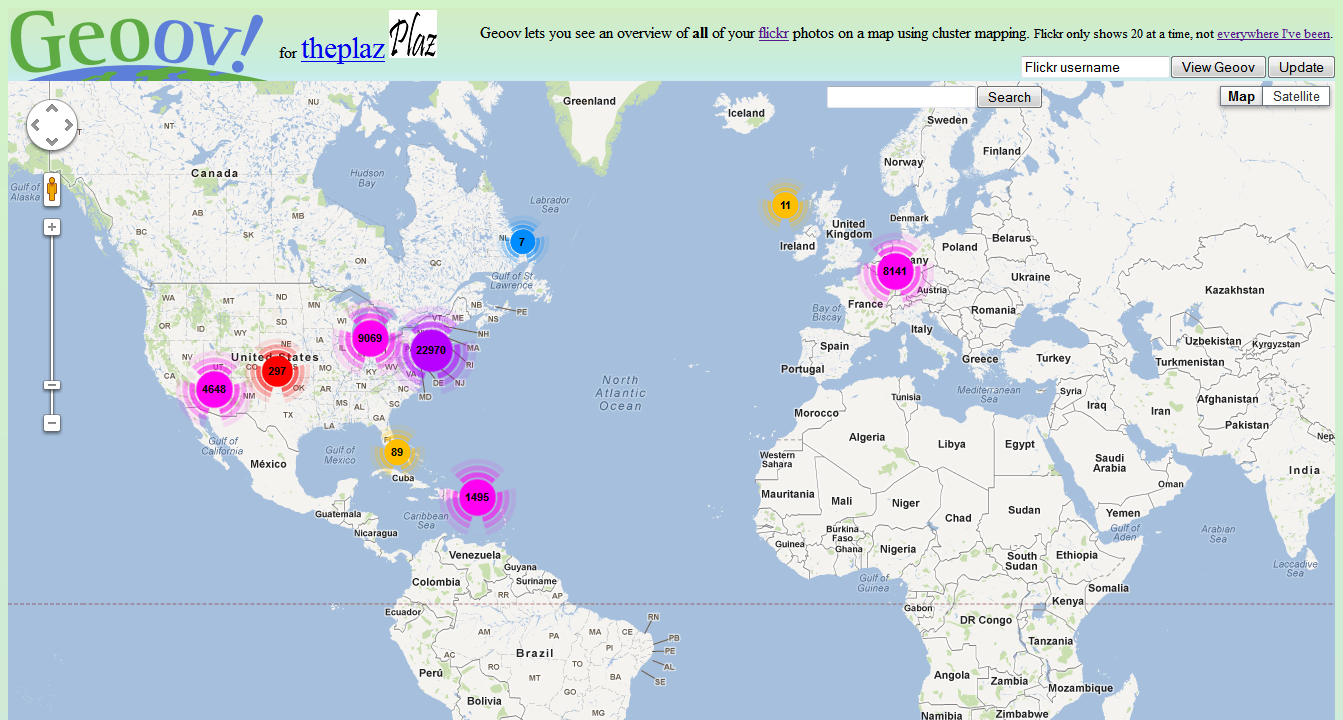
Task: Open the 1495 cluster in the Caribbean
Action: (x=477, y=497)
